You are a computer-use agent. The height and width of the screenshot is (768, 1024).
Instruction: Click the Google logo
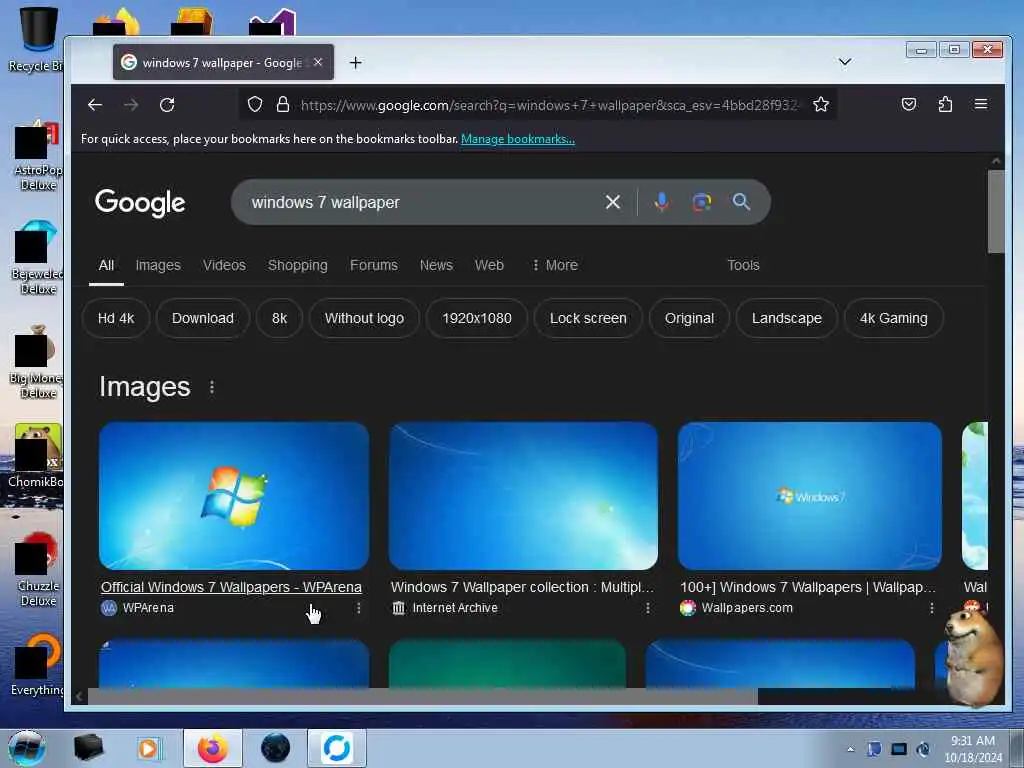140,202
